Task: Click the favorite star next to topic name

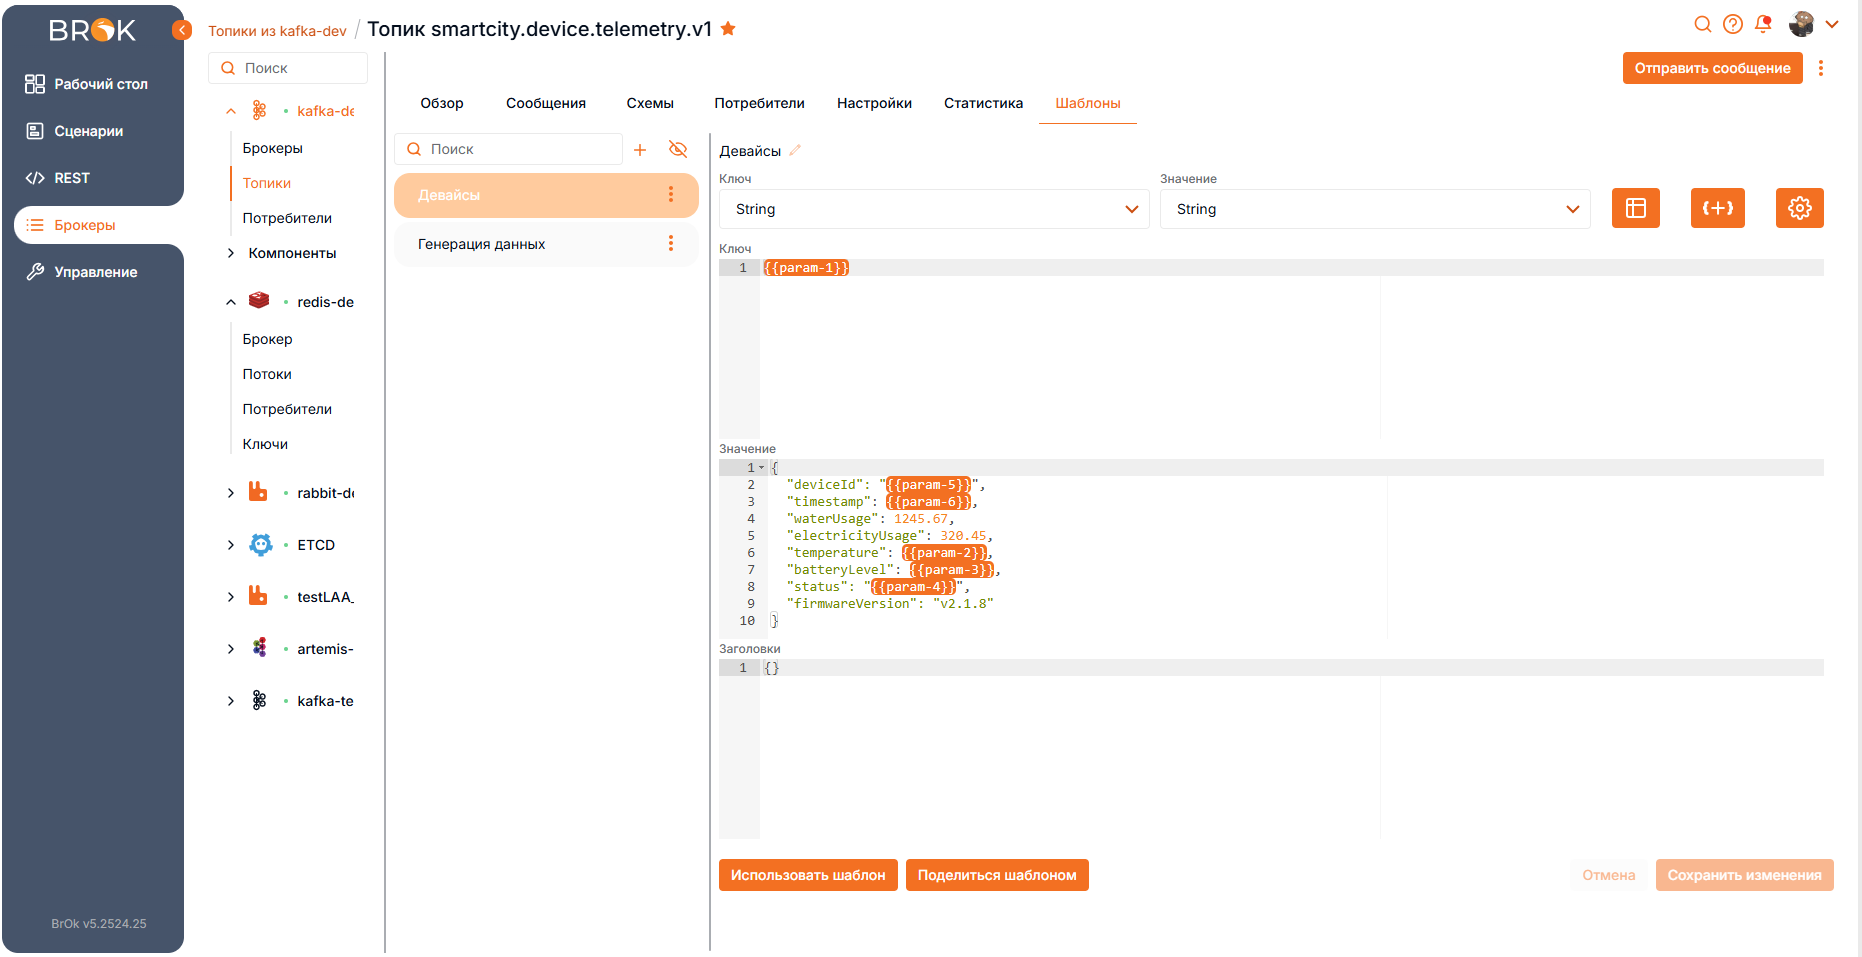Action: (x=728, y=29)
